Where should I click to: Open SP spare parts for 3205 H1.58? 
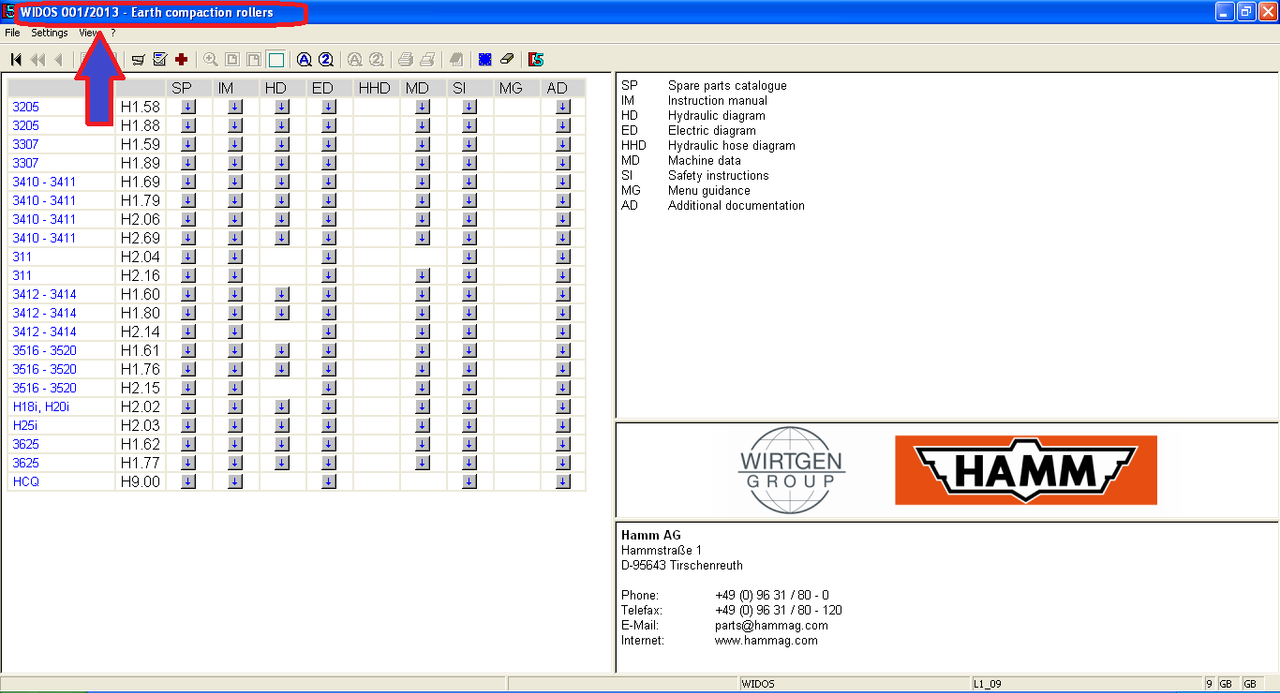pyautogui.click(x=188, y=107)
